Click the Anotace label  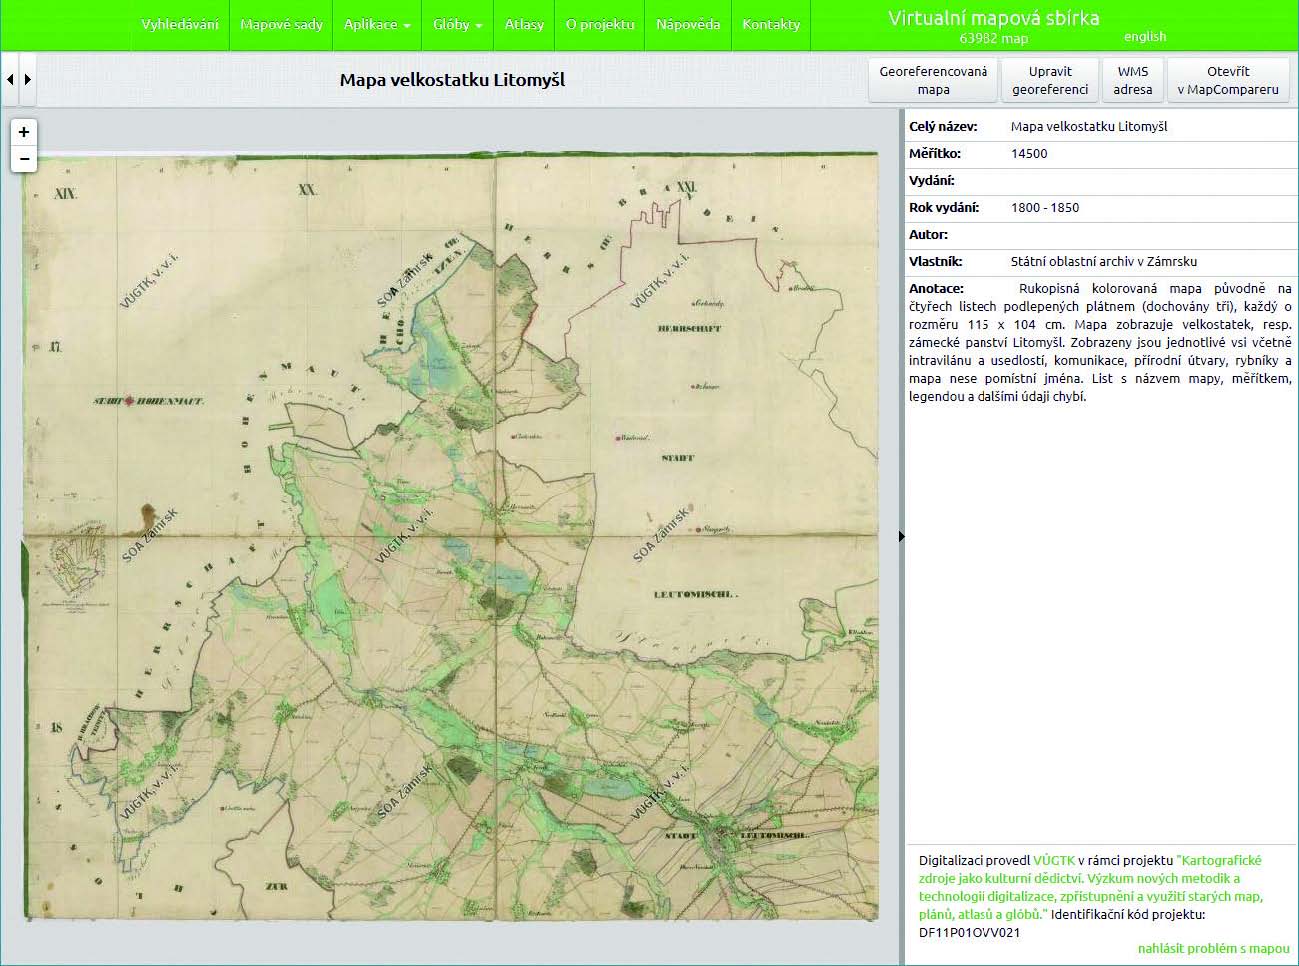[936, 289]
